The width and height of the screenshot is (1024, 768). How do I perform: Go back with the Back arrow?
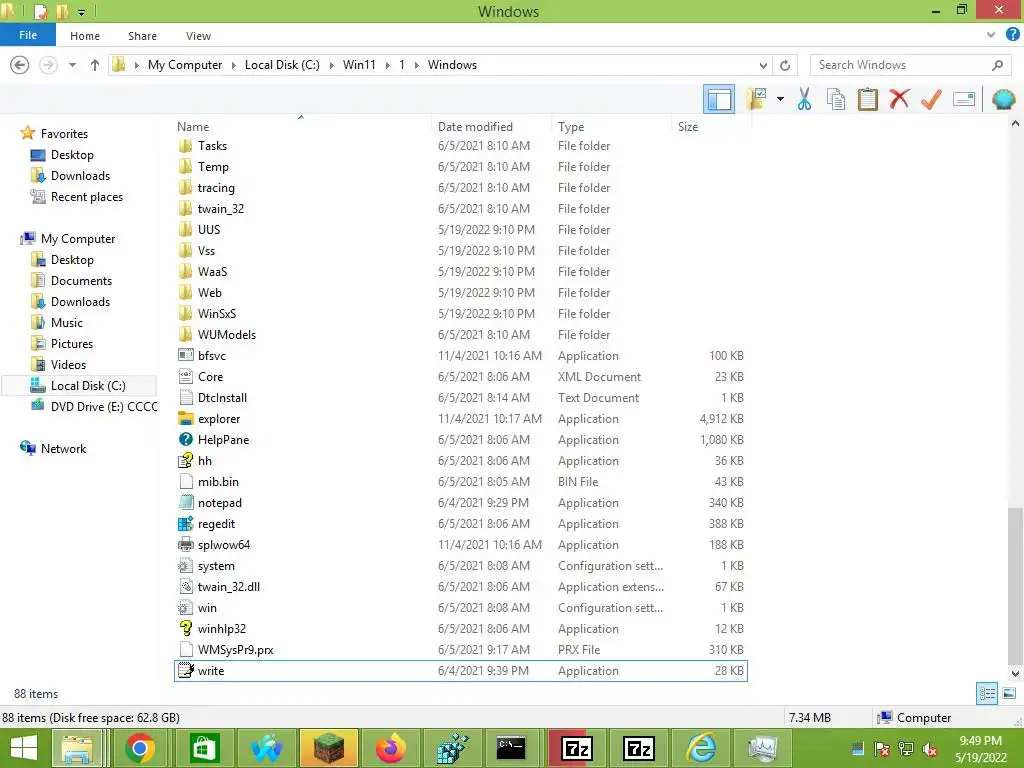20,65
